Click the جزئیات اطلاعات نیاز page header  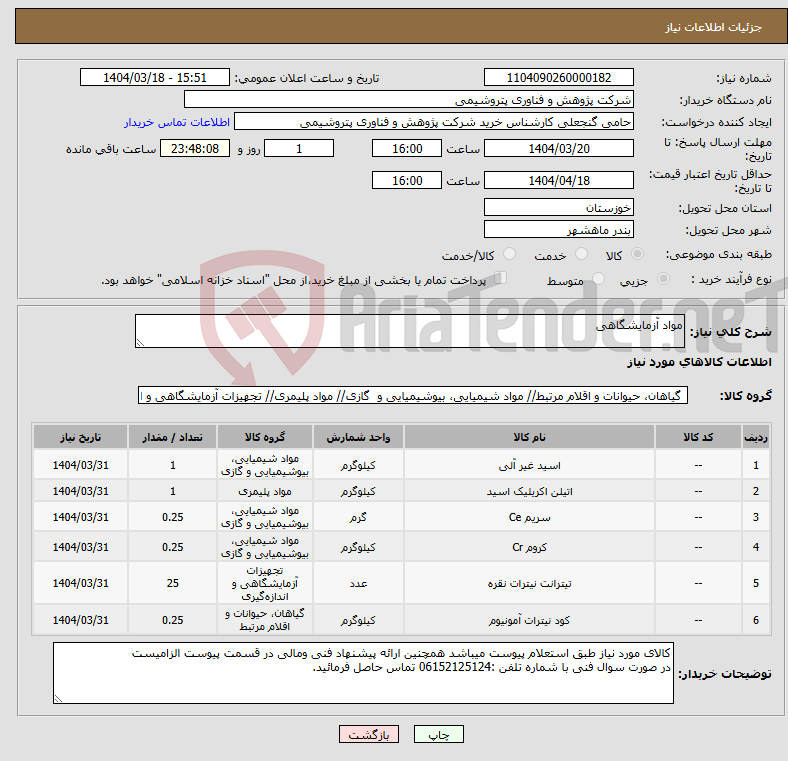coord(714,27)
